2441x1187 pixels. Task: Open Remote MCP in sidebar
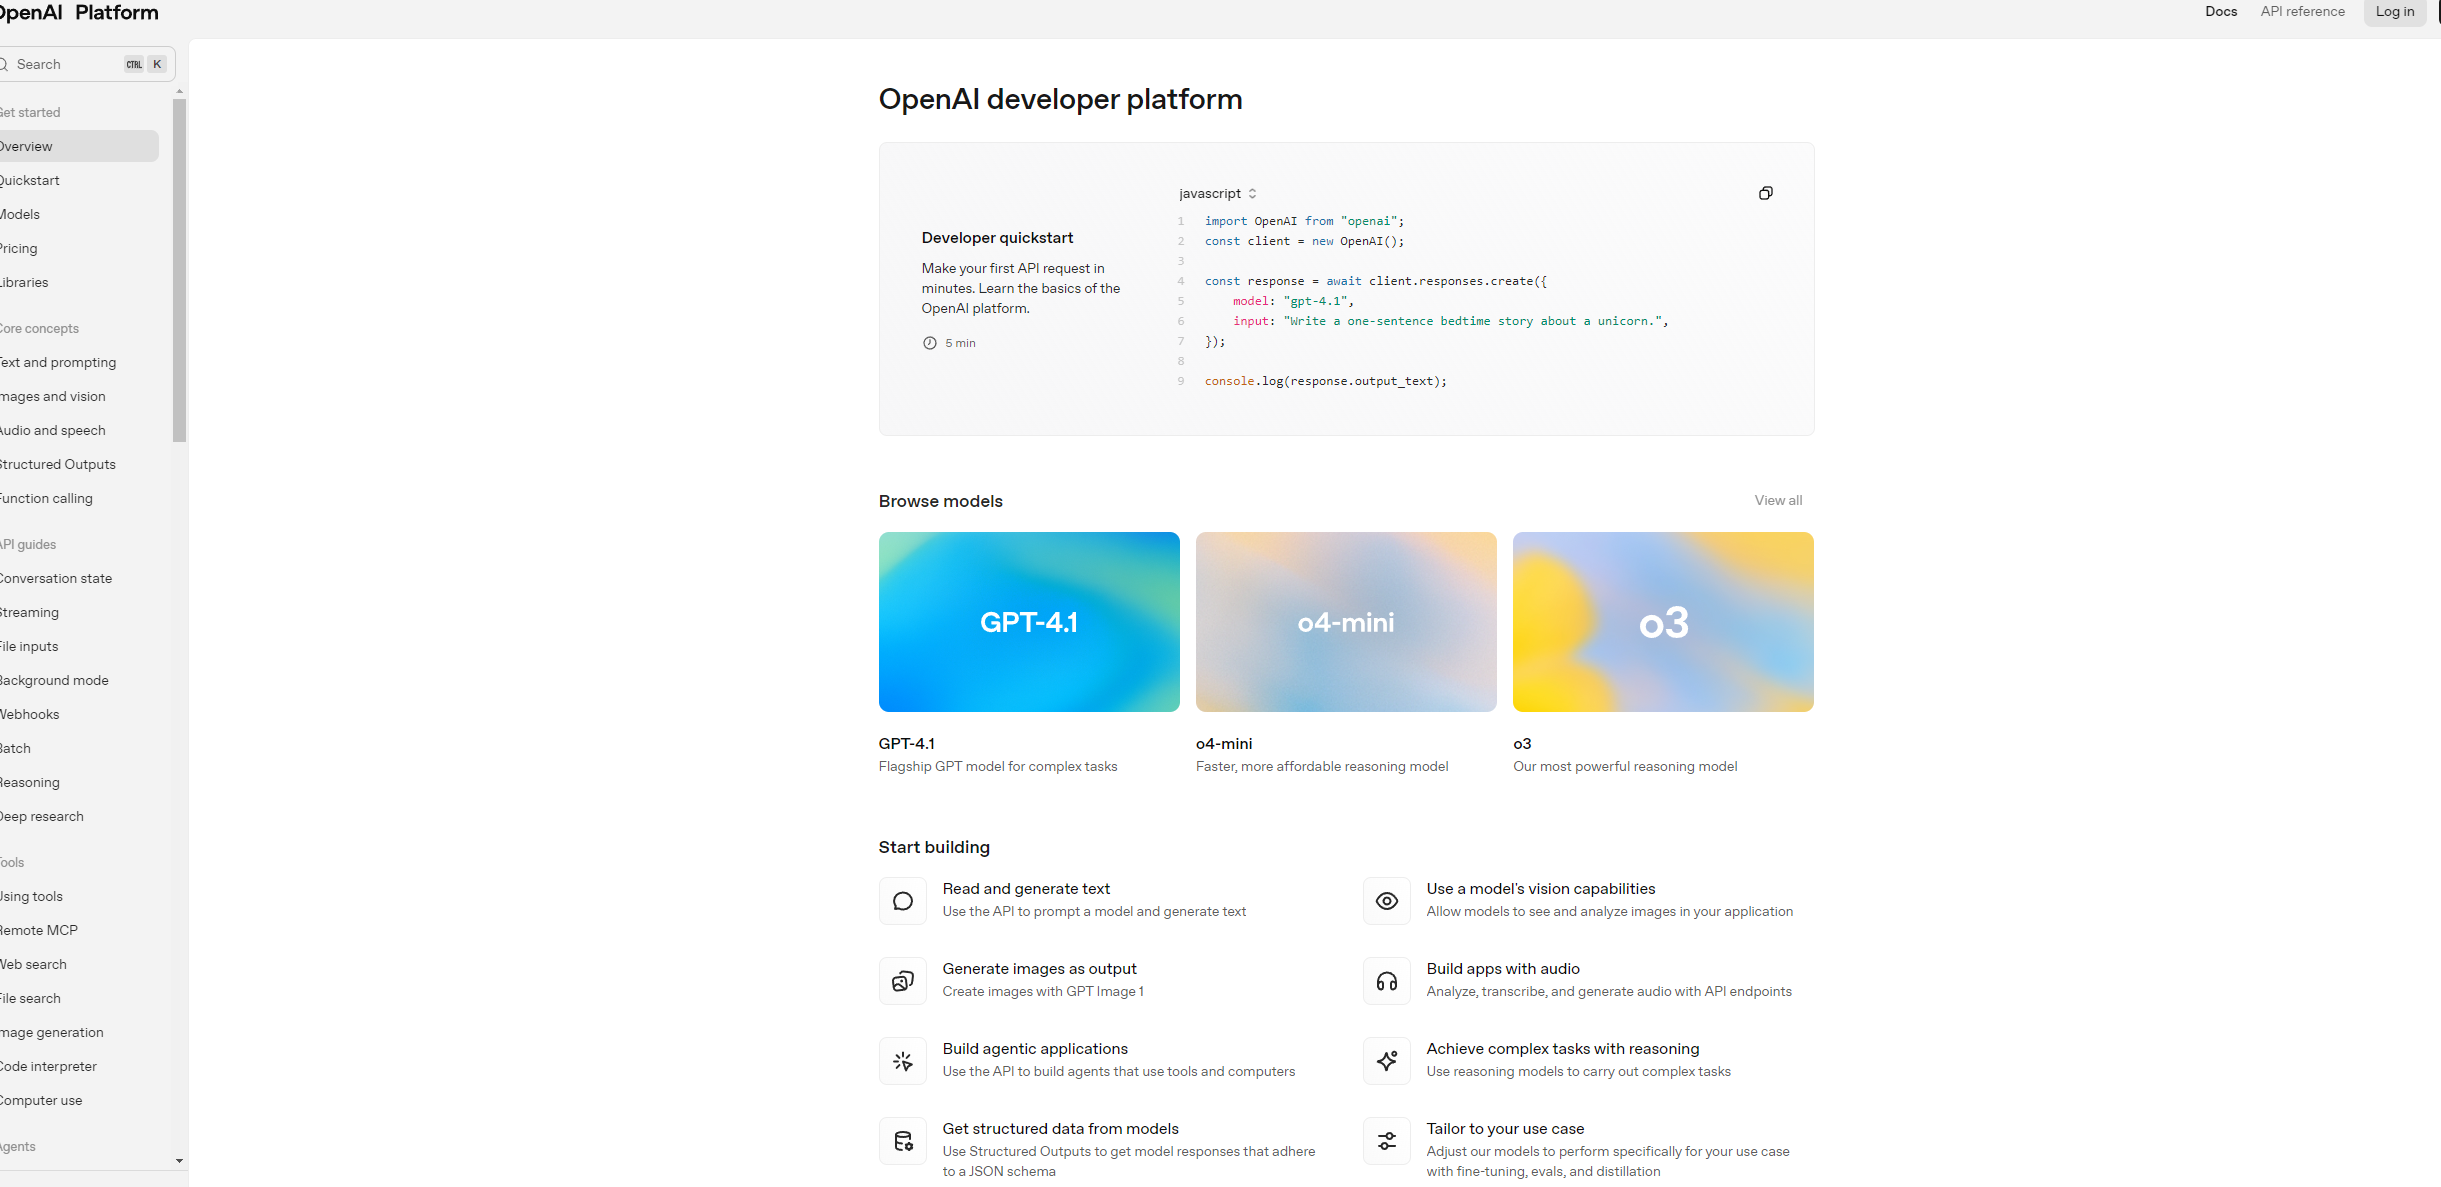tap(78, 930)
